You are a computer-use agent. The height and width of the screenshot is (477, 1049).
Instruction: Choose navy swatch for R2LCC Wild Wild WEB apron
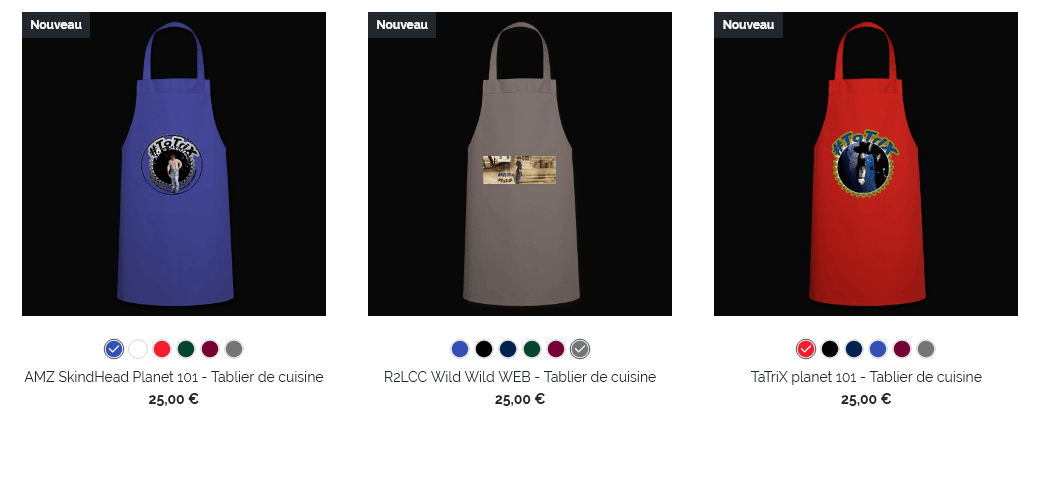(508, 349)
